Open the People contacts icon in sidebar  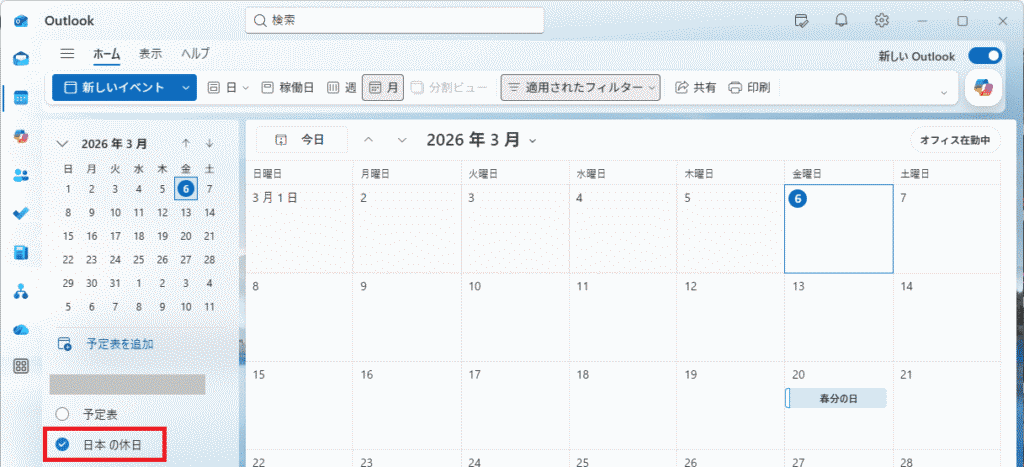[x=21, y=175]
